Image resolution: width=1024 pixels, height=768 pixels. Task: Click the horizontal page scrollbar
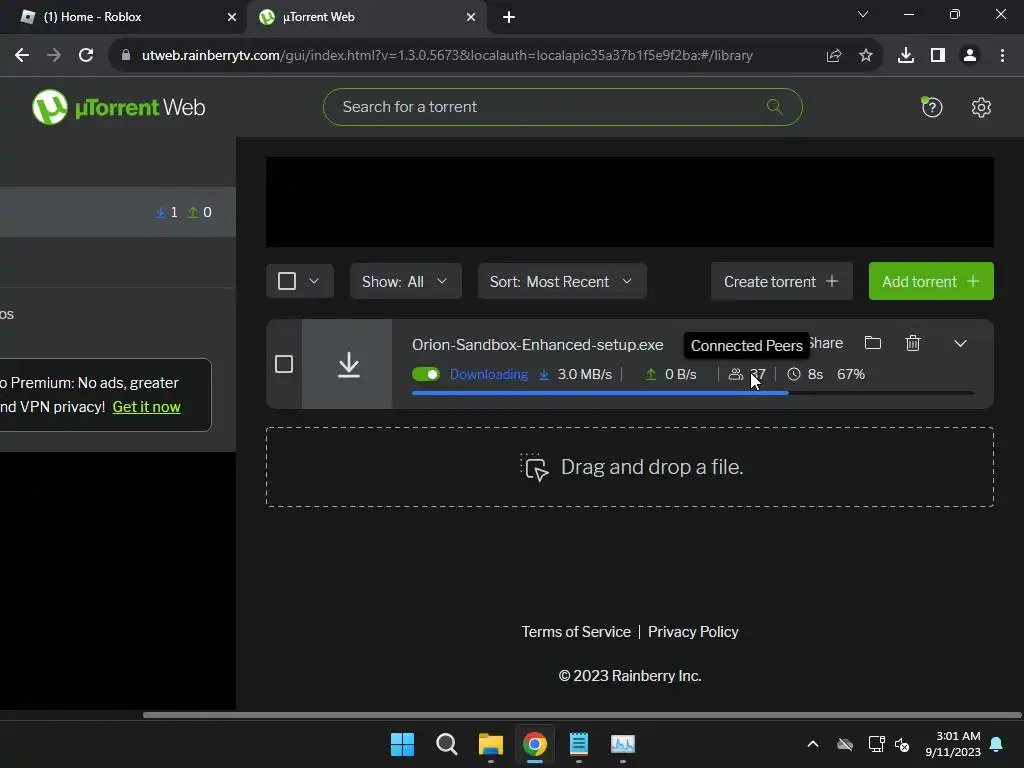(x=582, y=715)
